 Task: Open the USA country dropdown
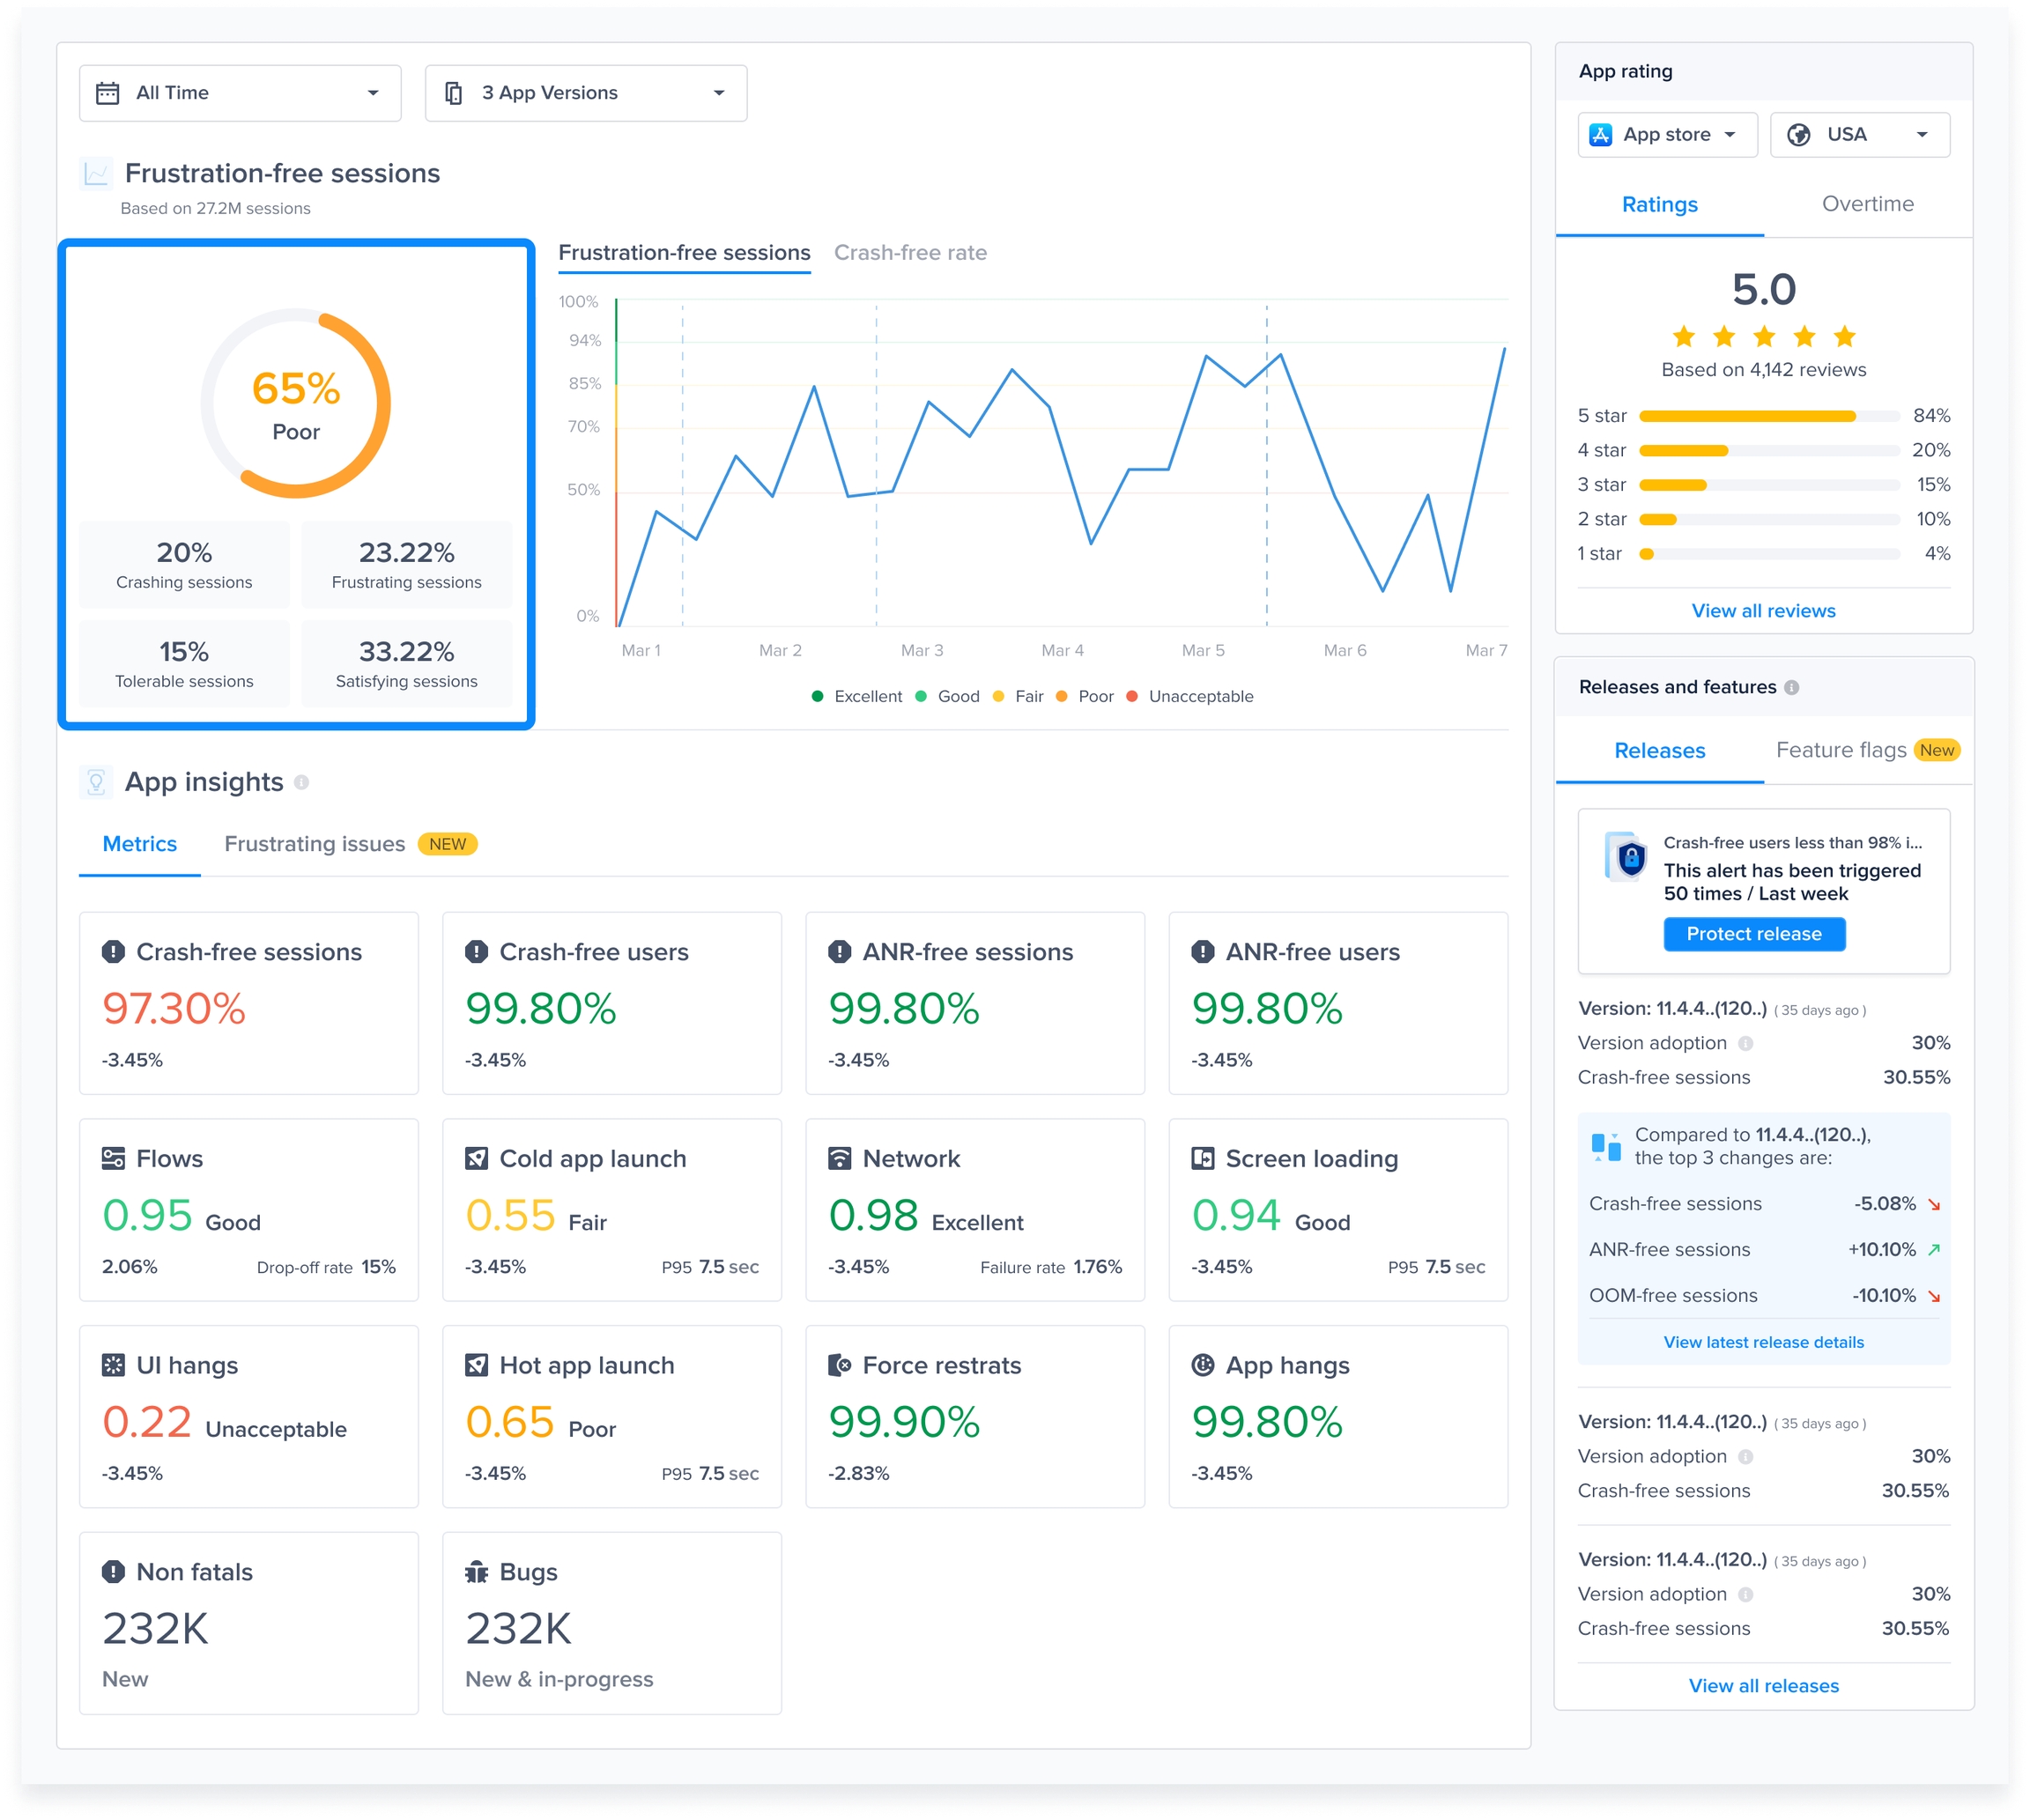tap(1859, 135)
